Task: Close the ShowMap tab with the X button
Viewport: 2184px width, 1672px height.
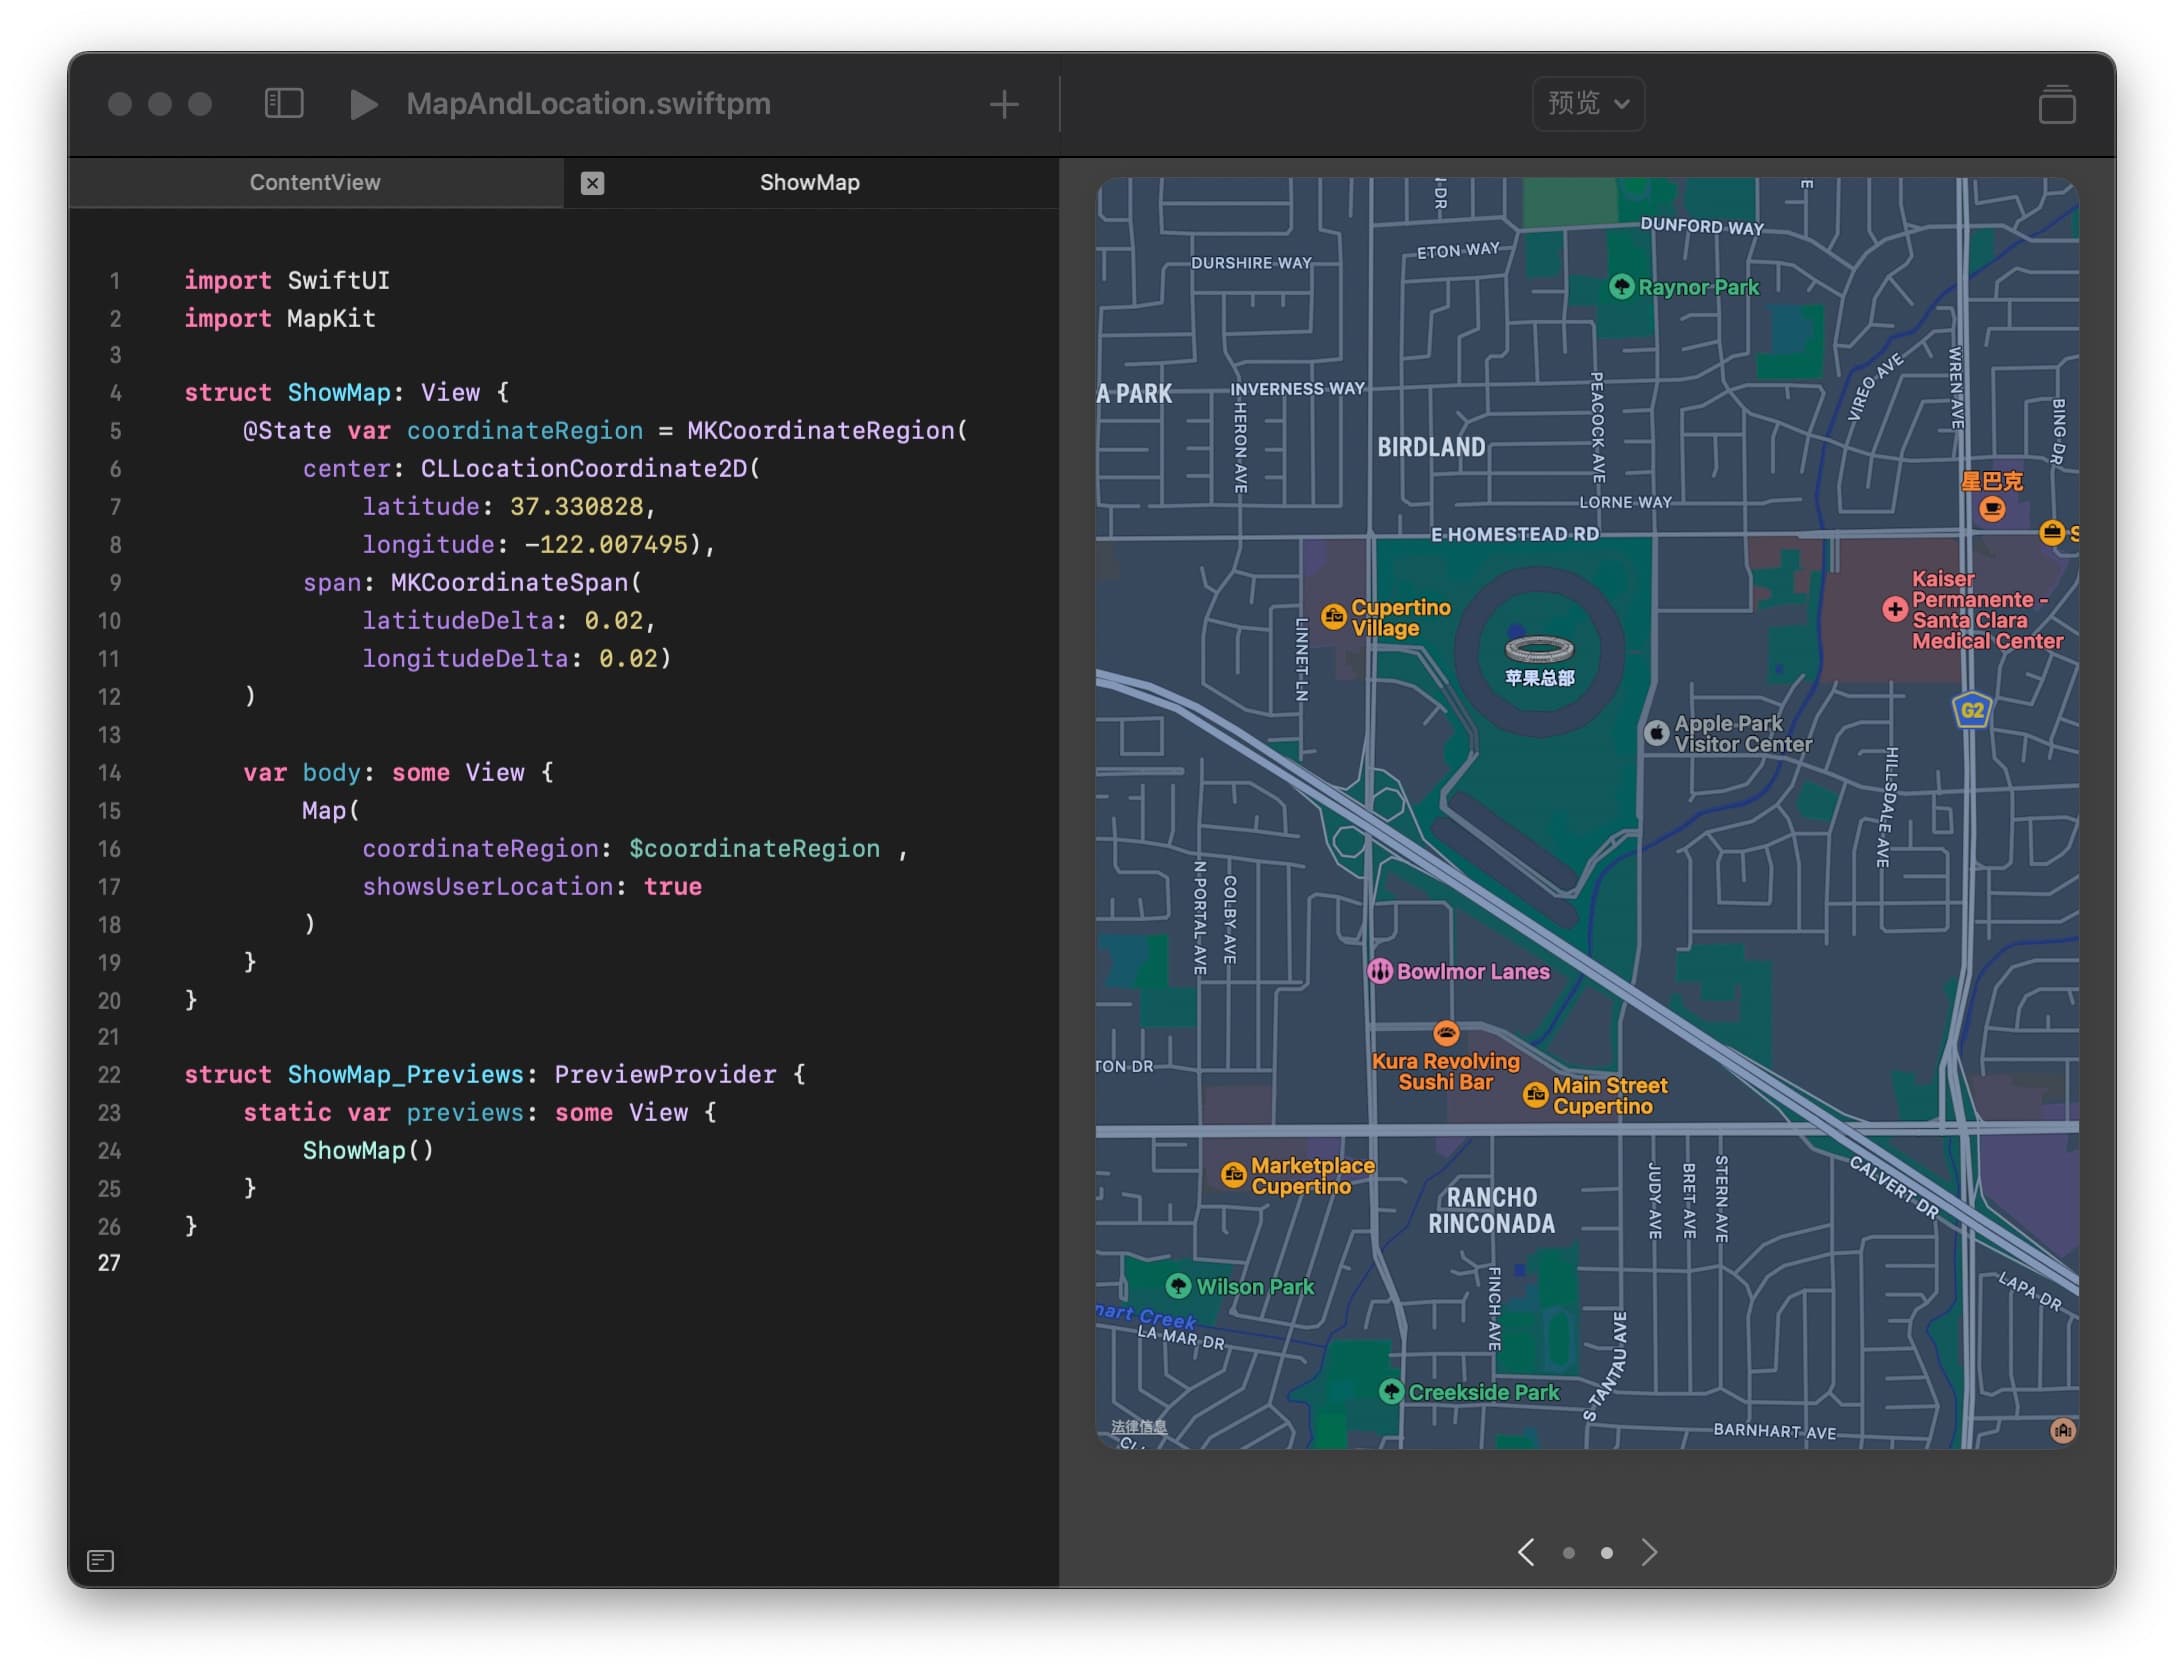Action: [592, 183]
